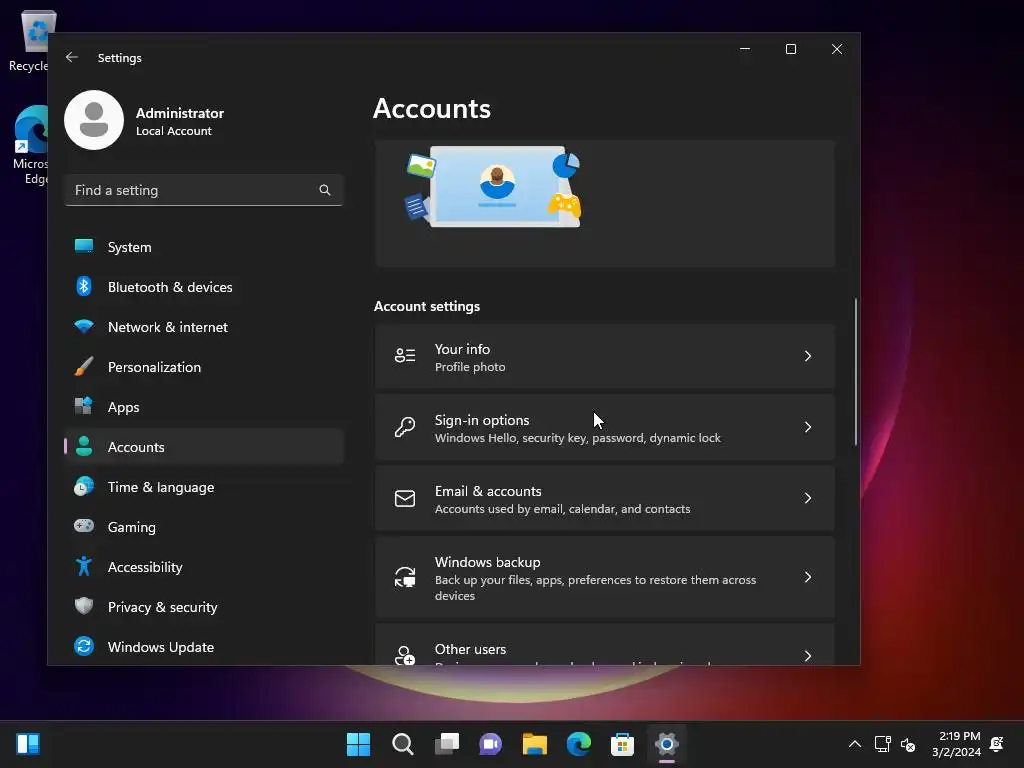Open the Start menu from the taskbar
This screenshot has height=768, width=1024.
point(358,744)
